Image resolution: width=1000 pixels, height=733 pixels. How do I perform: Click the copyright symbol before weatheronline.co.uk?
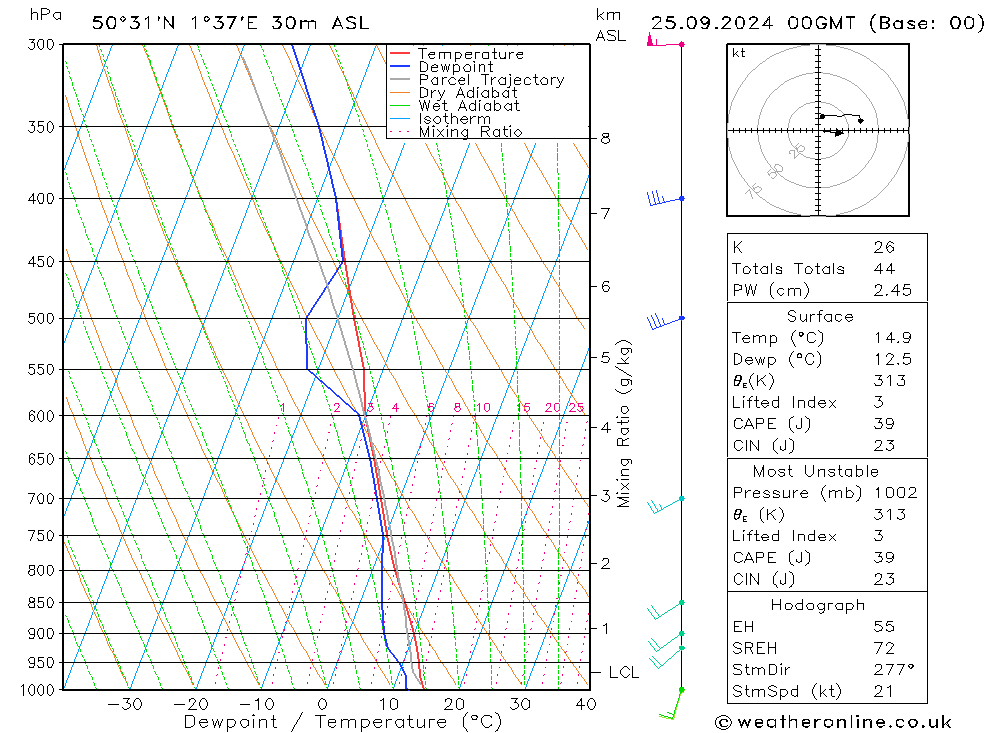coord(723,722)
